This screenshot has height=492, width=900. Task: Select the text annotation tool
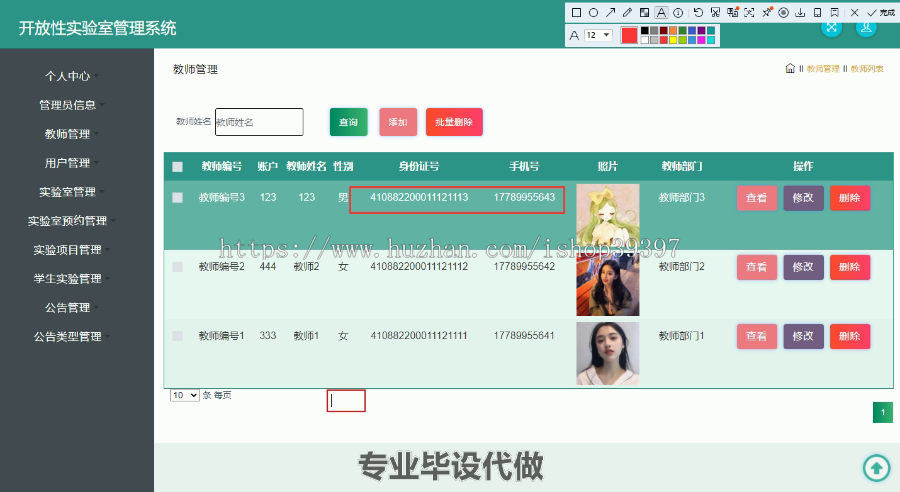(661, 12)
